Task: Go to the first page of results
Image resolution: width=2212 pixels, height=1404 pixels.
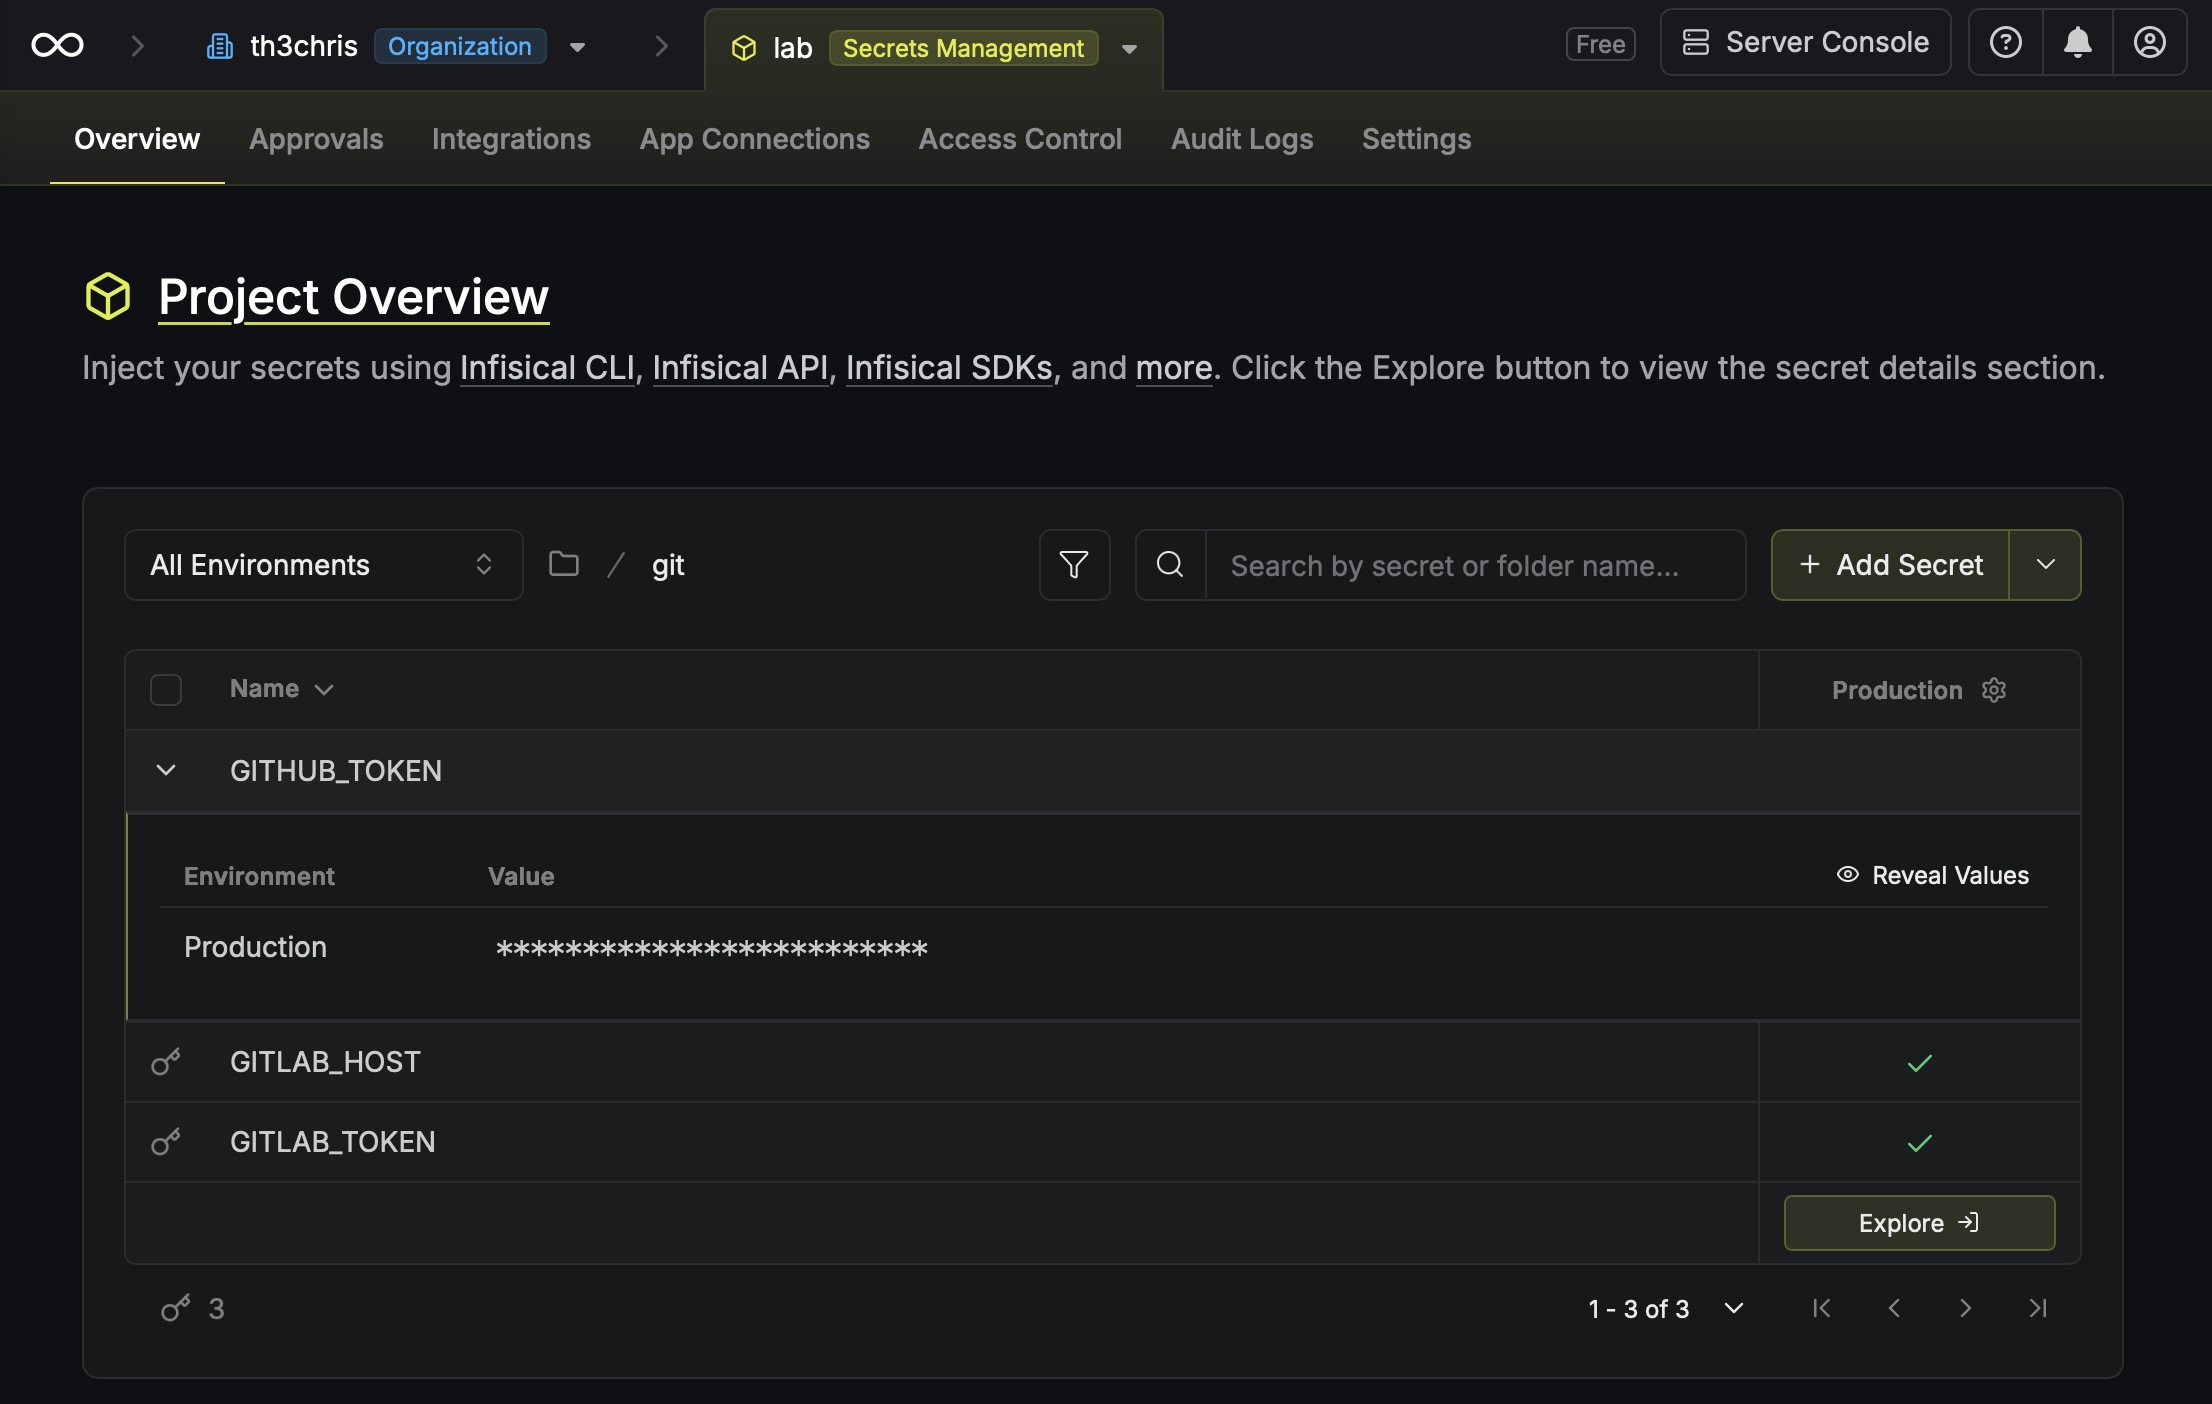Action: pos(1822,1308)
